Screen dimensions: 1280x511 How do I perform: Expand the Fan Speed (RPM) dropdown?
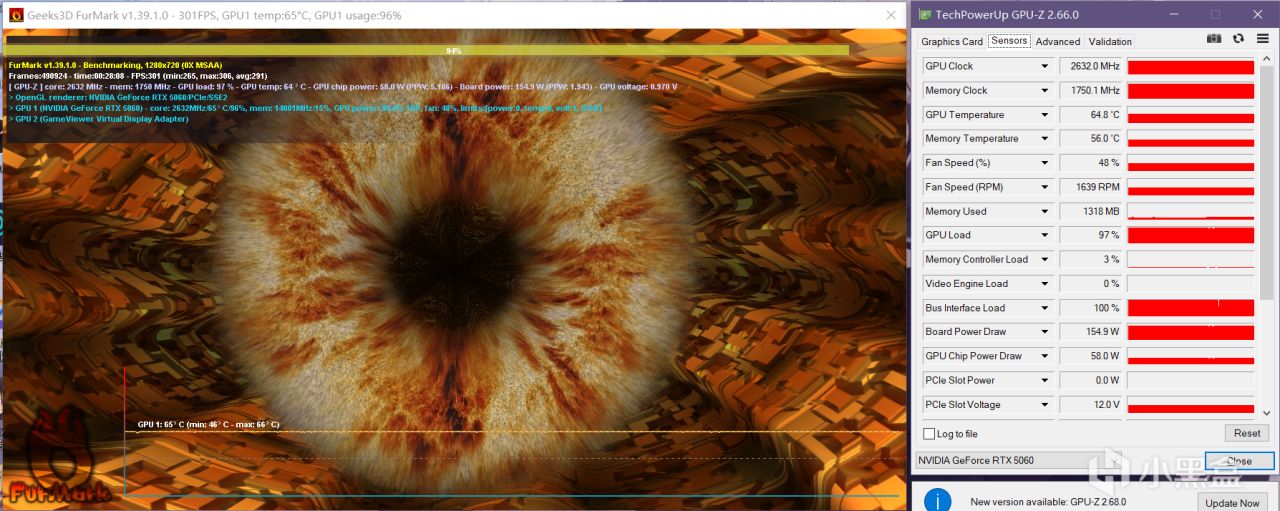pyautogui.click(x=1045, y=187)
